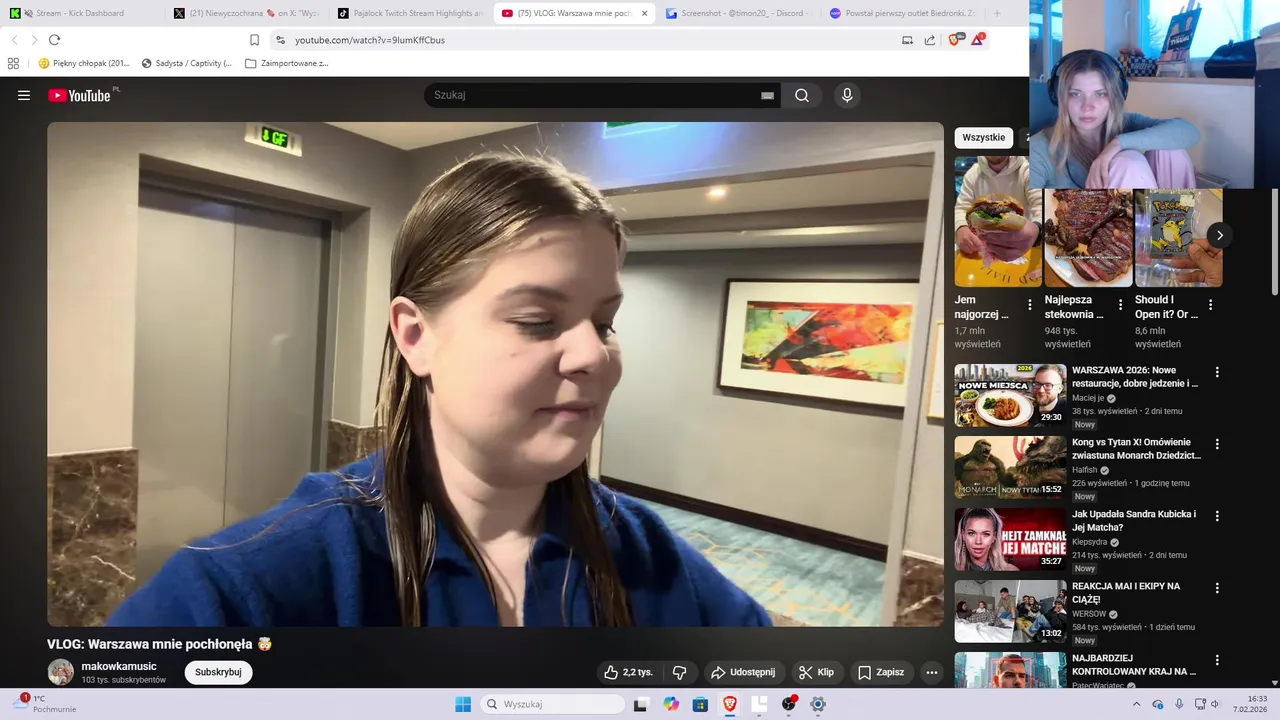Focus the YouTube Szukaj search field

594,95
